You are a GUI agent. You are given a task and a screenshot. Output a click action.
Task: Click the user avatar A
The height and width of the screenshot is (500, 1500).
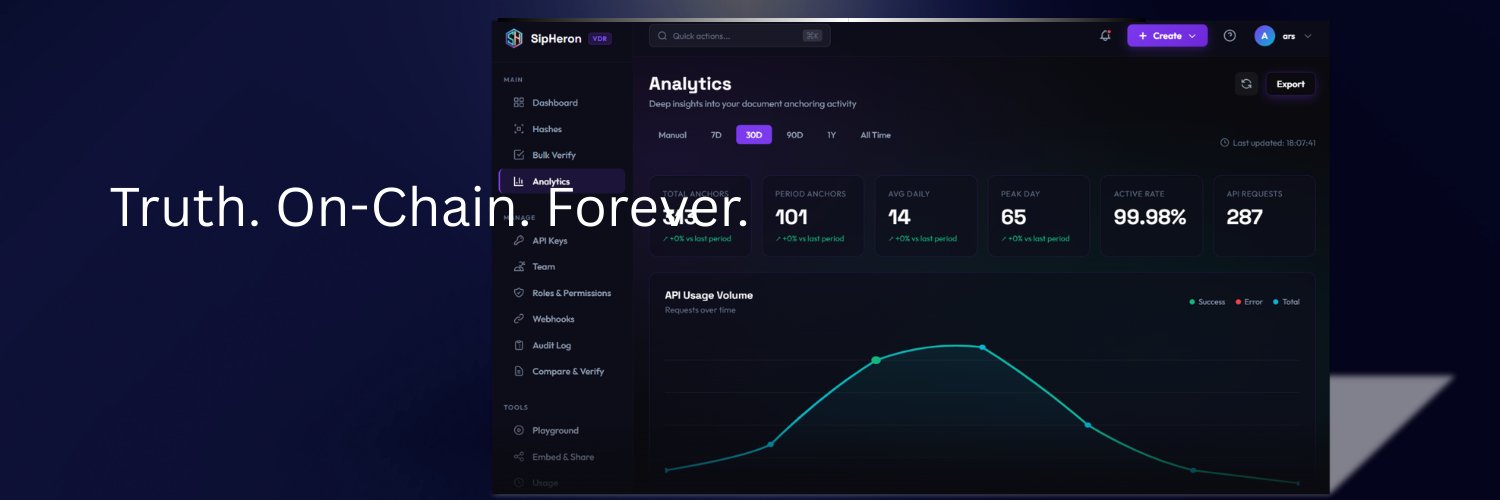click(x=1265, y=36)
